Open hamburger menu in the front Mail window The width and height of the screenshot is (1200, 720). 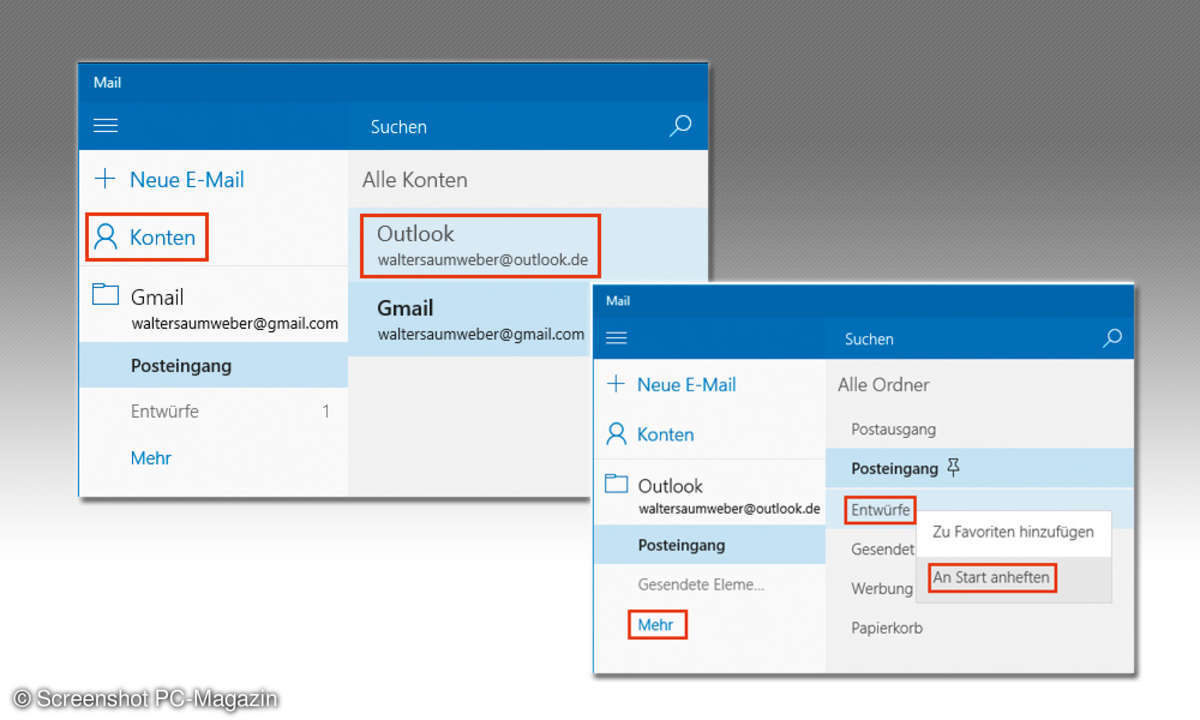617,338
